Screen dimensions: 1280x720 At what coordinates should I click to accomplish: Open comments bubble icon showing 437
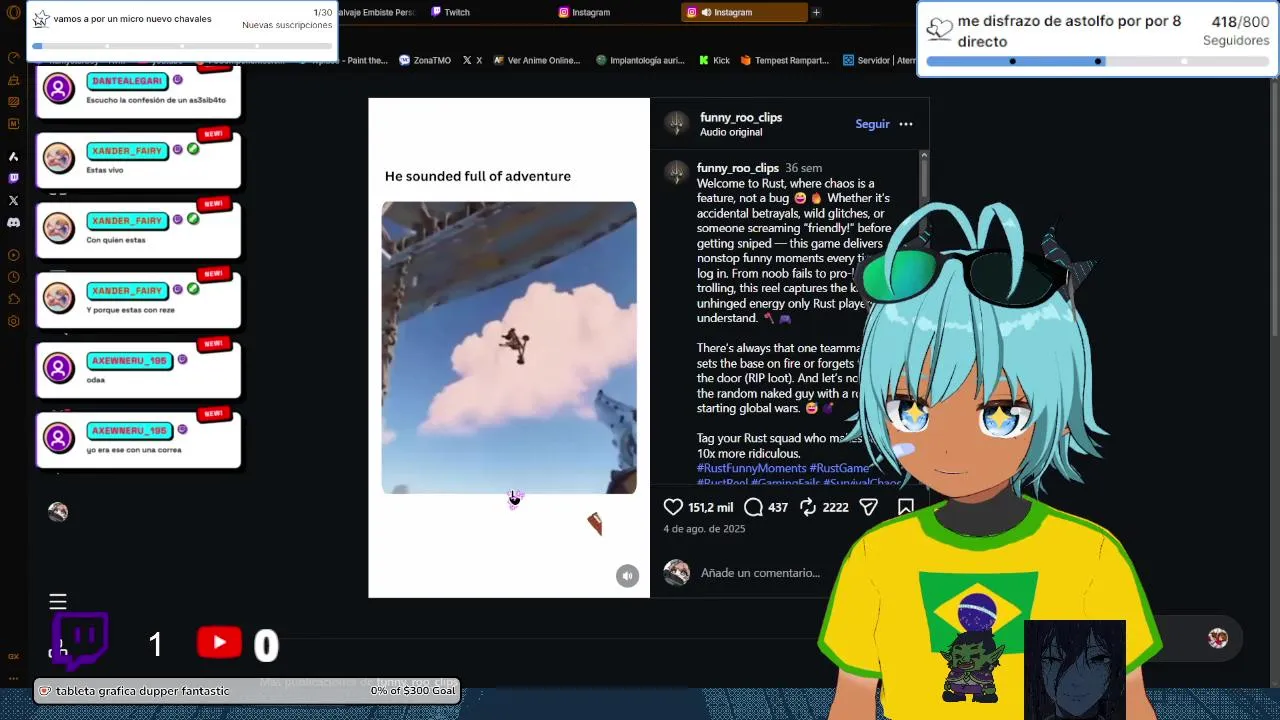[x=753, y=507]
